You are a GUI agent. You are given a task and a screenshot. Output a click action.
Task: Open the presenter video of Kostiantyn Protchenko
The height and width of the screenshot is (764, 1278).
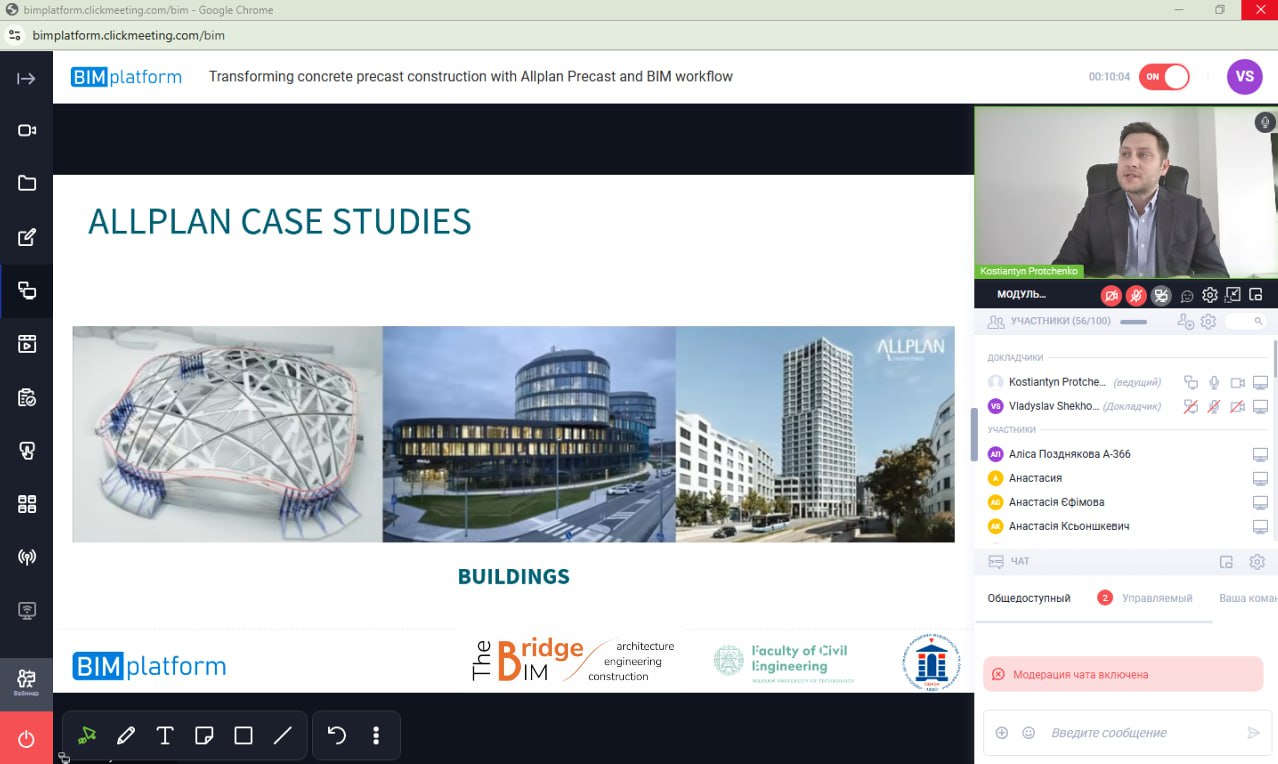click(x=1126, y=193)
